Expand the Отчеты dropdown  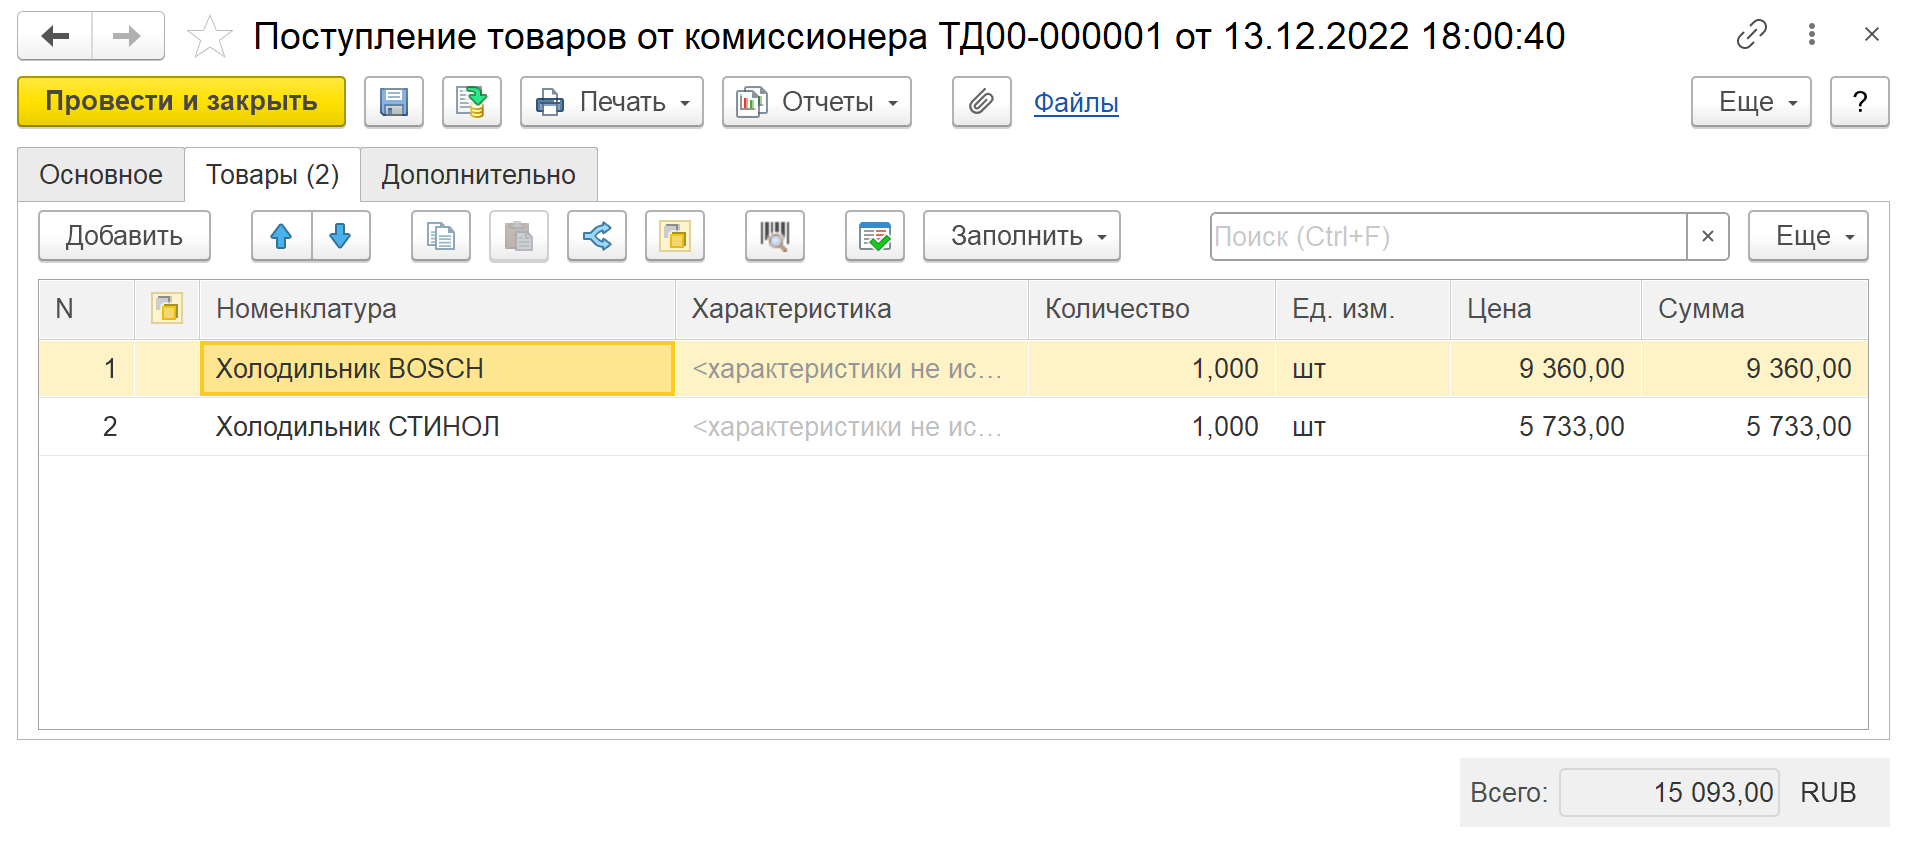(816, 102)
